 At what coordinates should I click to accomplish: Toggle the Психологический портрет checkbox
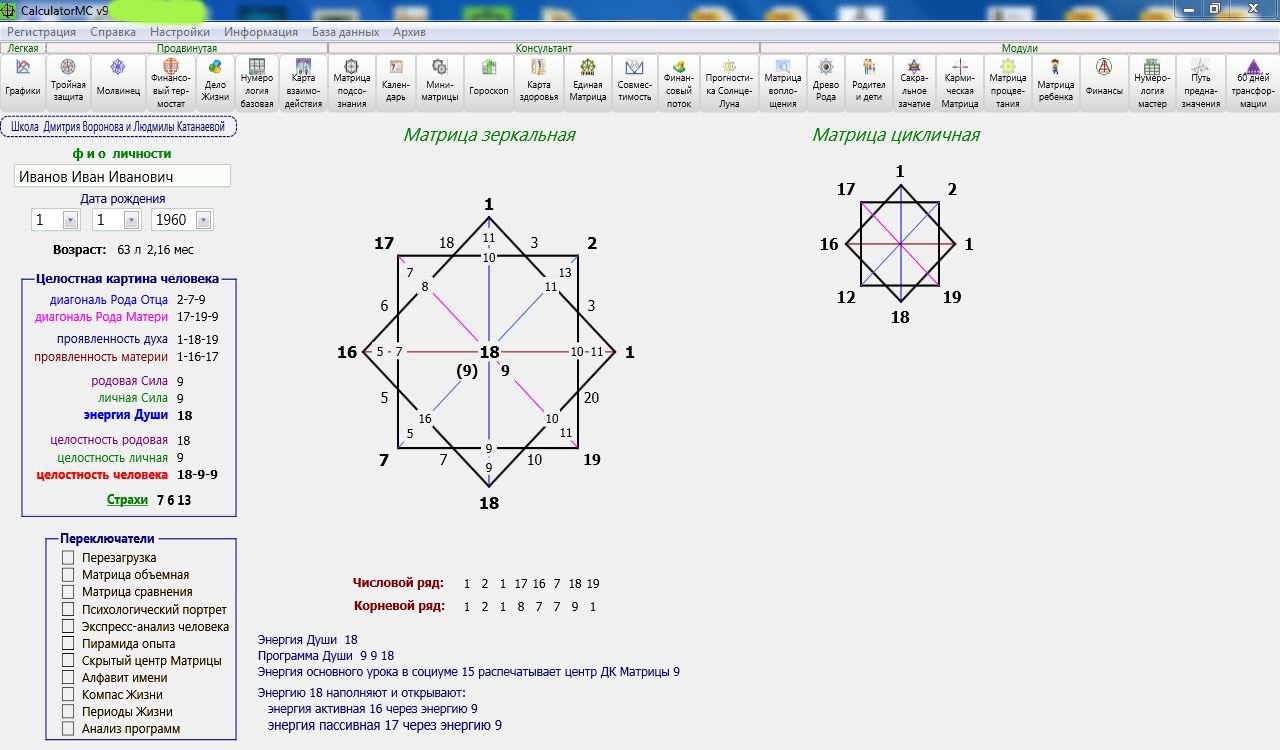(x=68, y=609)
